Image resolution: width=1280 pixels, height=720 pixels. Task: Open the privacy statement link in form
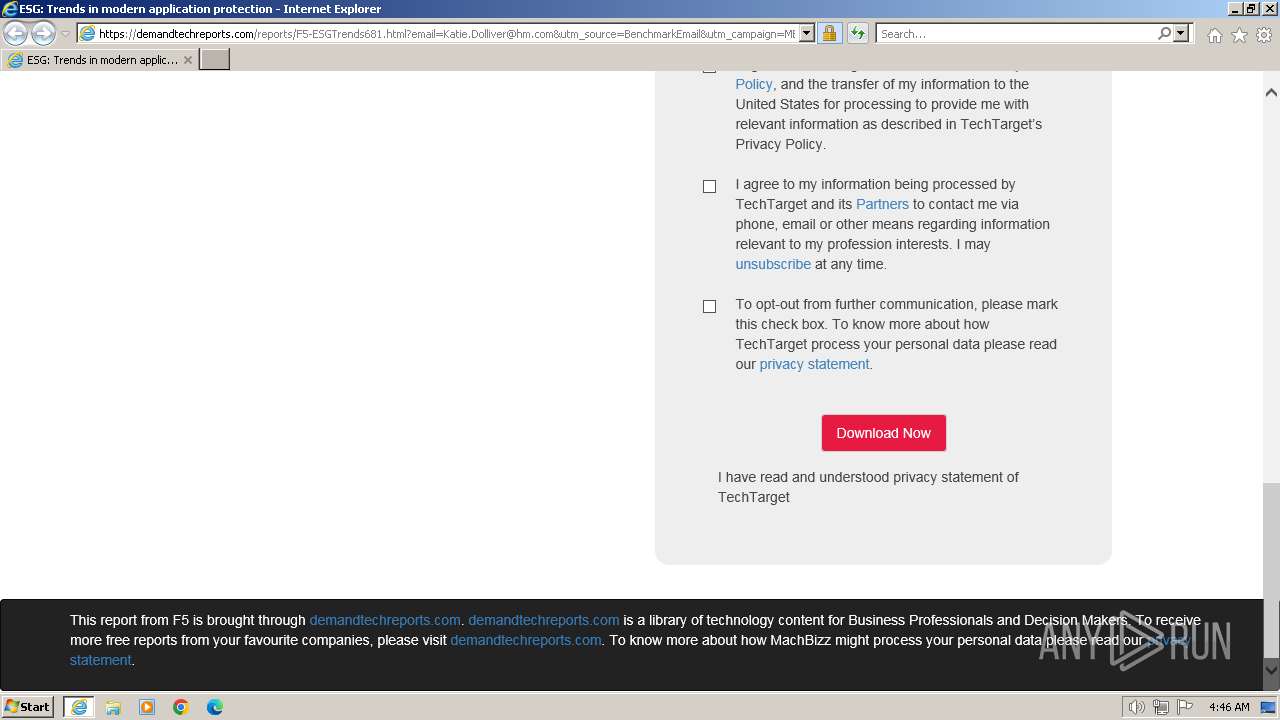tap(814, 364)
